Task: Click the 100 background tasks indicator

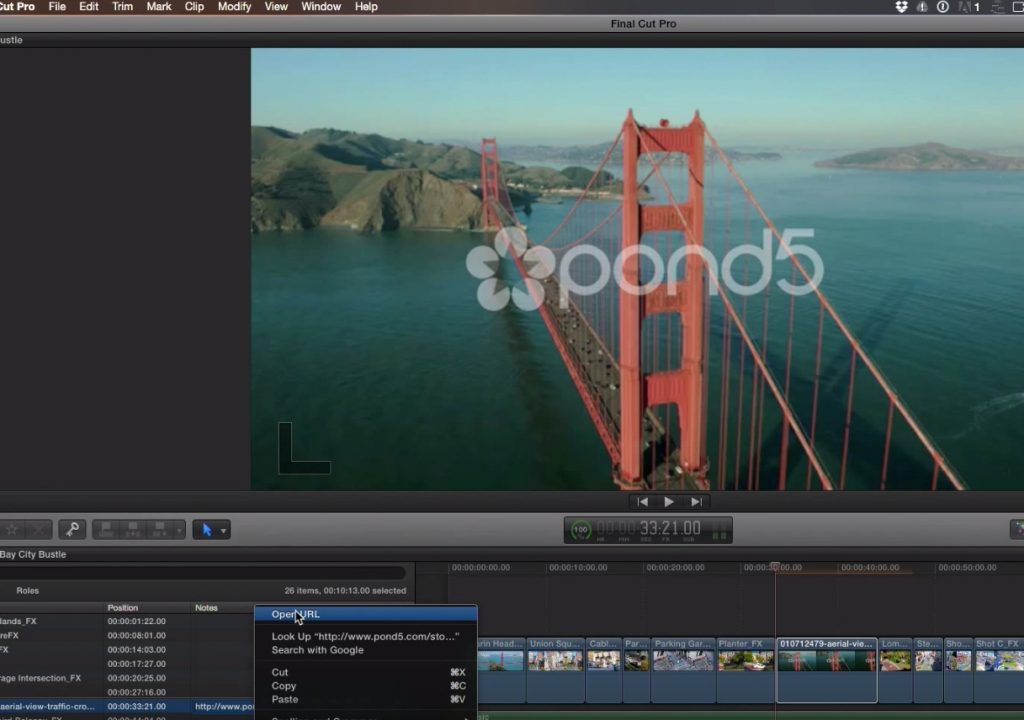Action: 581,530
